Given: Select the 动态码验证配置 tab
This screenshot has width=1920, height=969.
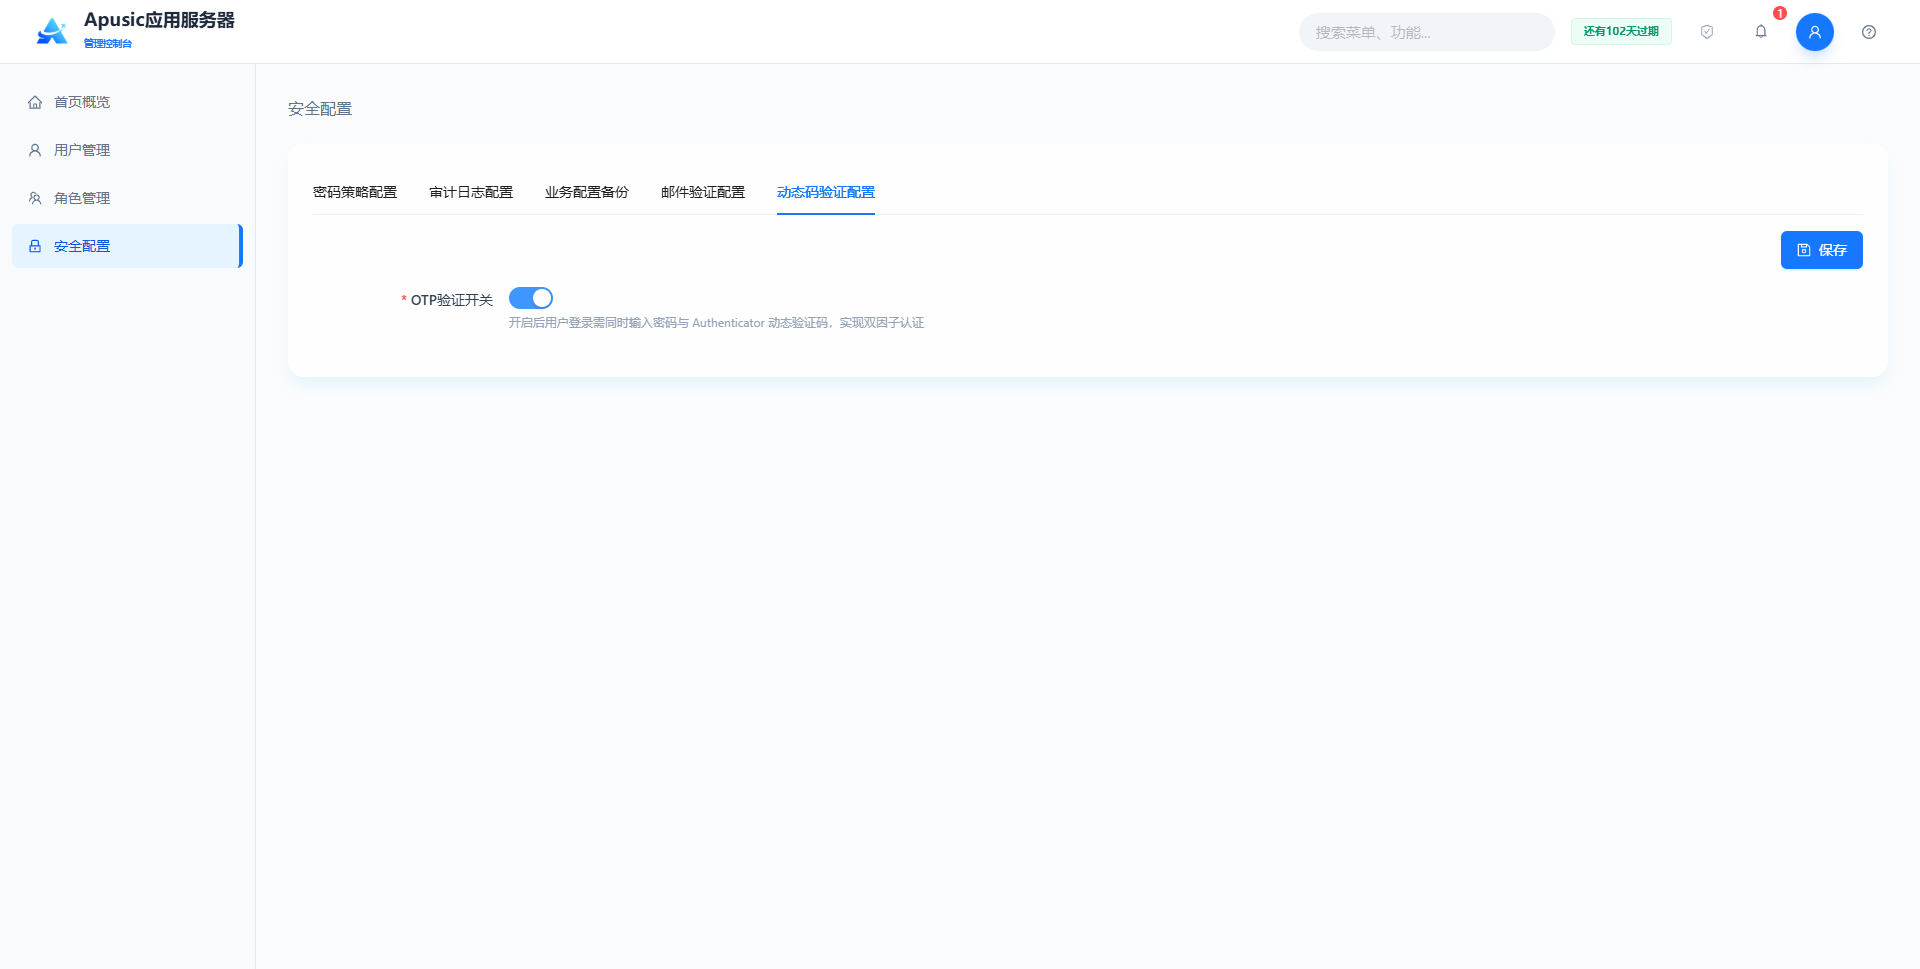Looking at the screenshot, I should (x=826, y=192).
